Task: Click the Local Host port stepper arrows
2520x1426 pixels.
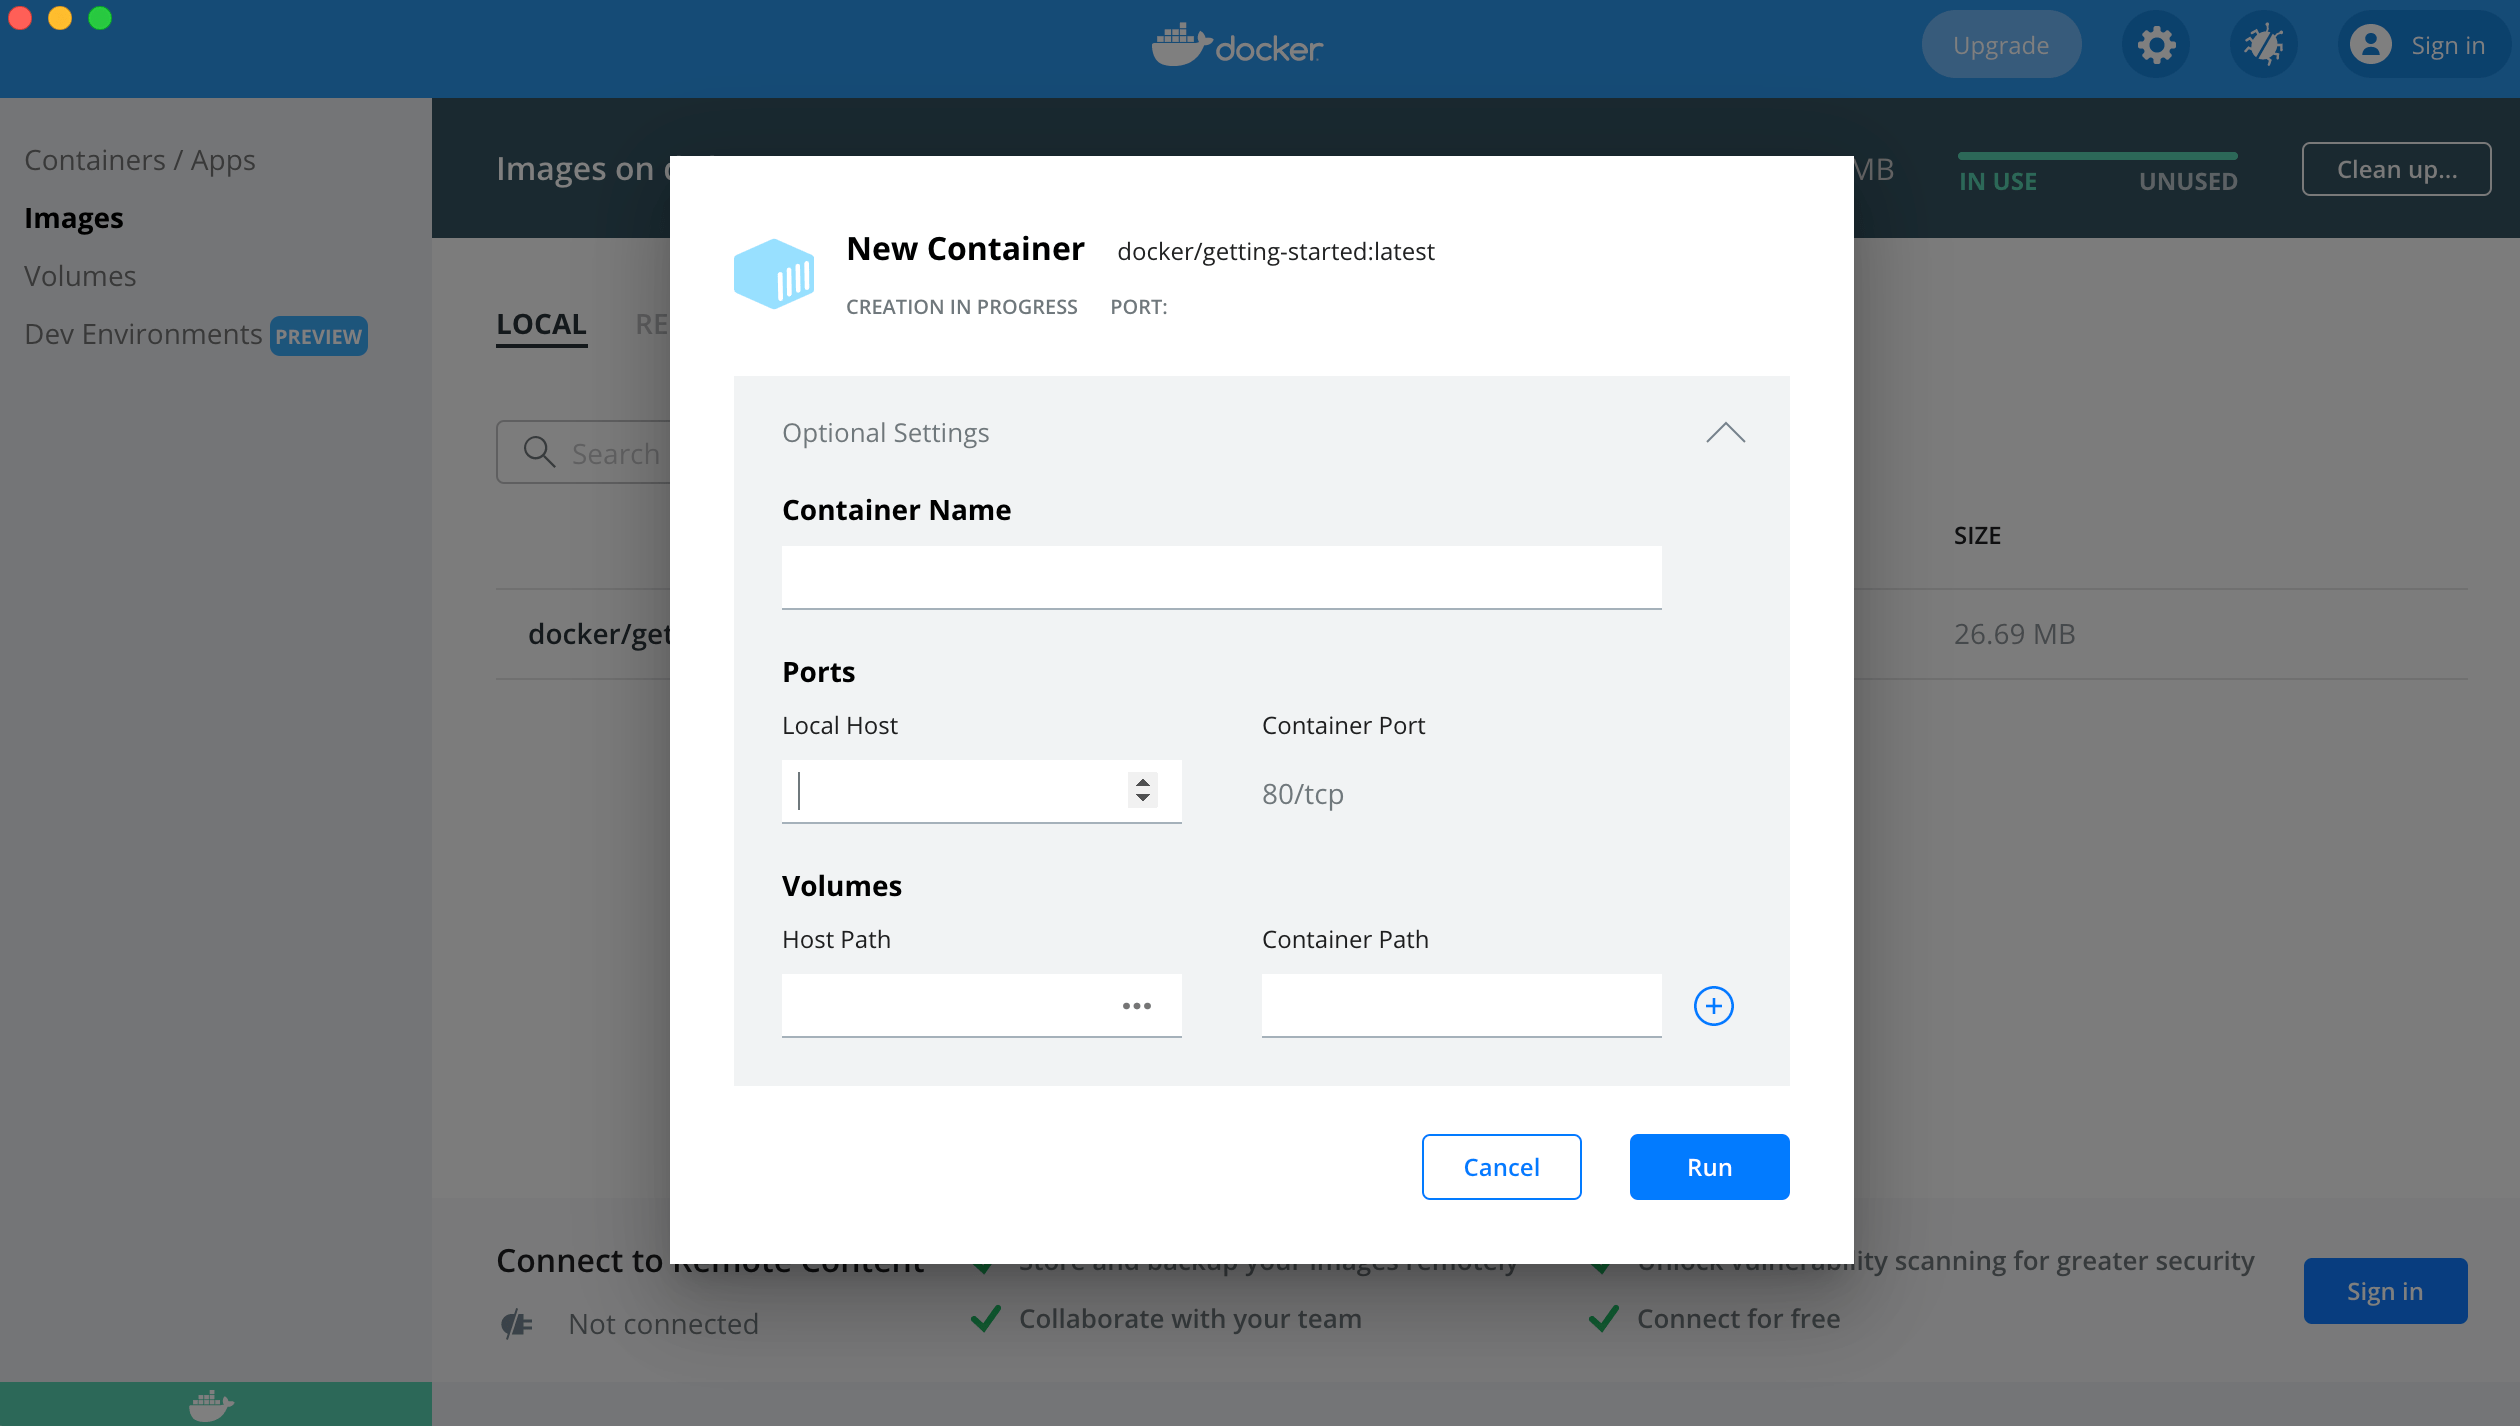Action: (x=1142, y=790)
